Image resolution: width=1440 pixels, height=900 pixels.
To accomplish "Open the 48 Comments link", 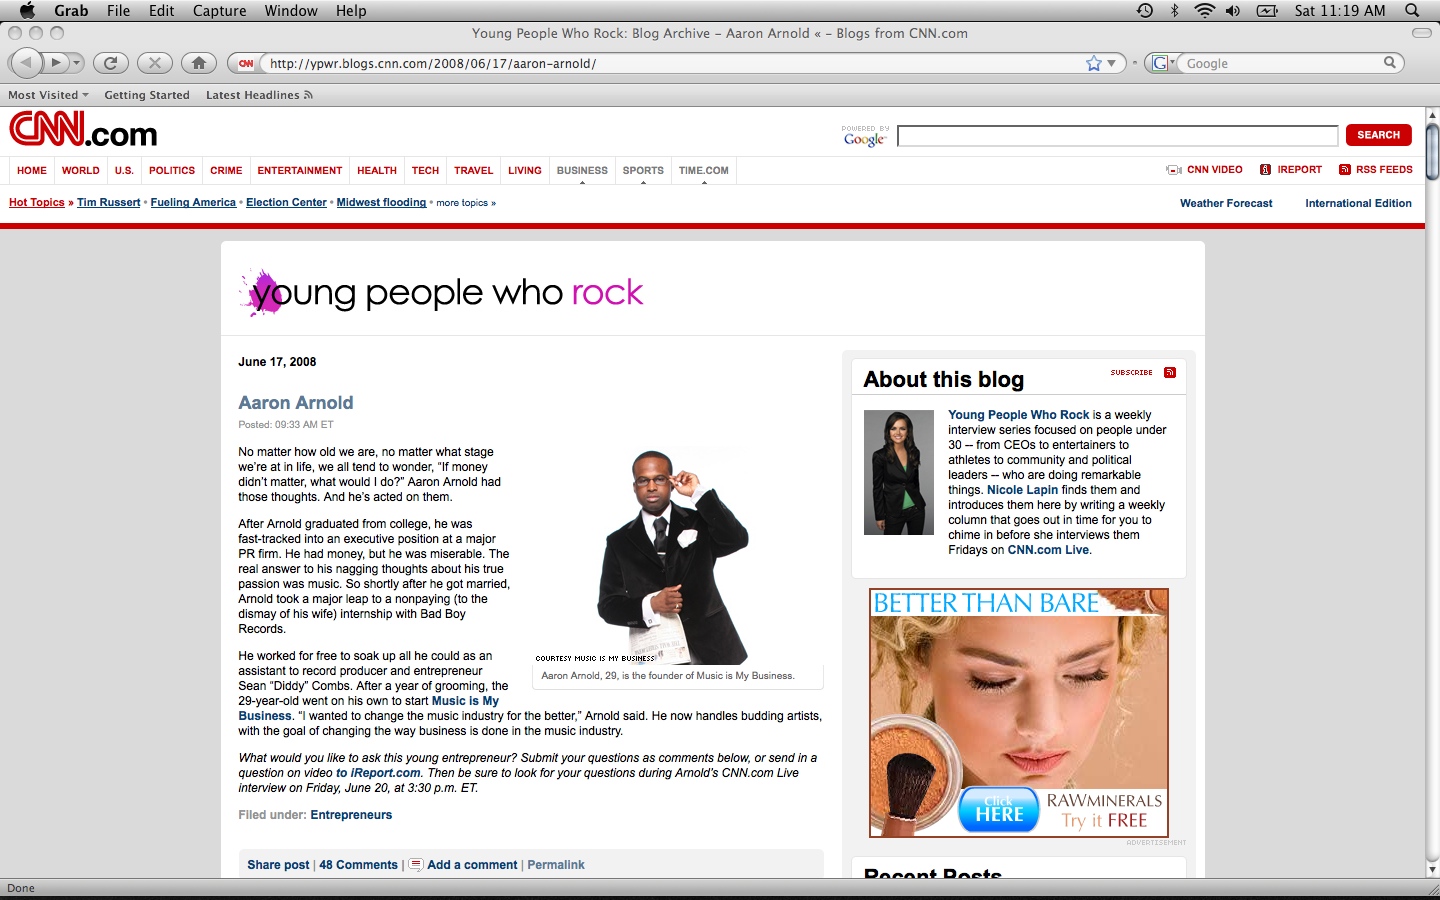I will 358,865.
